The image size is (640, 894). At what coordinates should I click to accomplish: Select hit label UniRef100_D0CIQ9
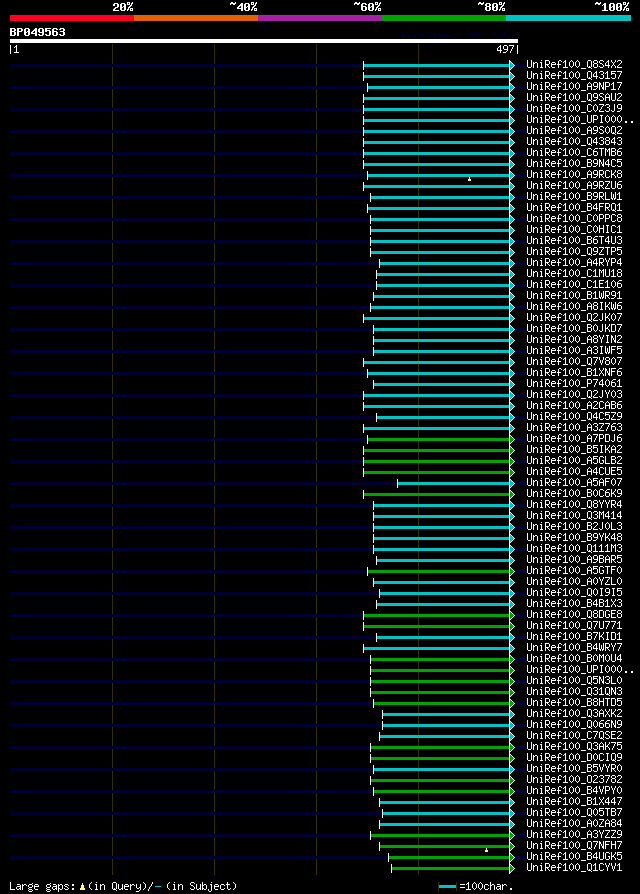pyautogui.click(x=574, y=758)
